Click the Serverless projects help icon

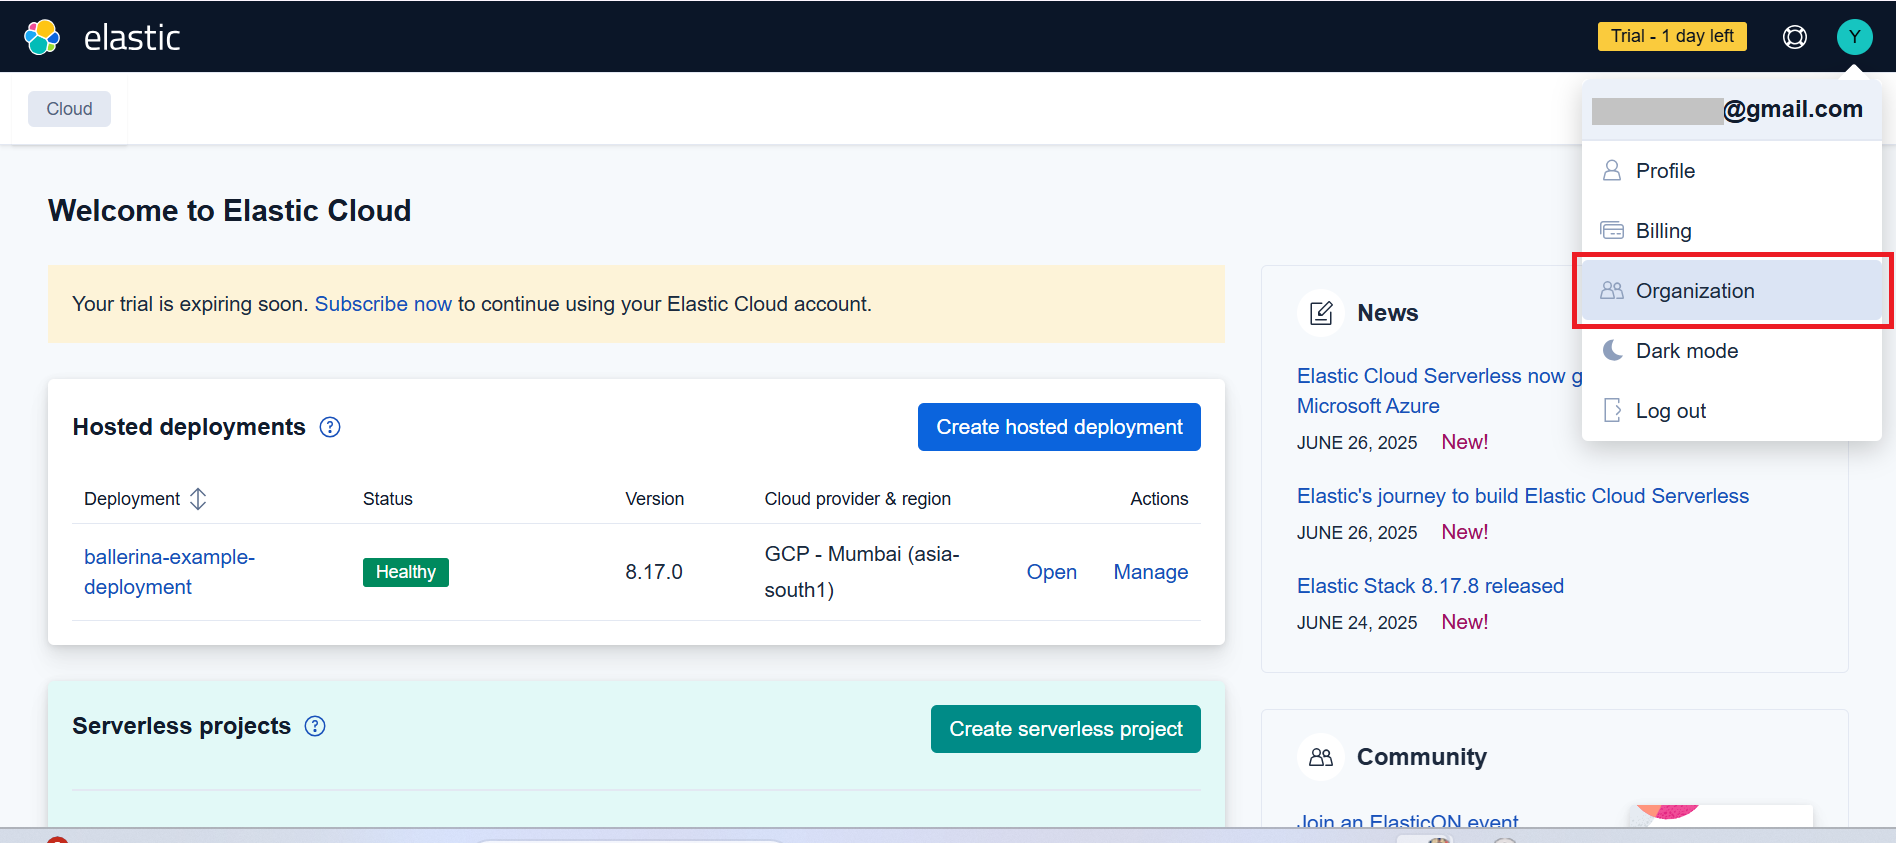tap(315, 726)
